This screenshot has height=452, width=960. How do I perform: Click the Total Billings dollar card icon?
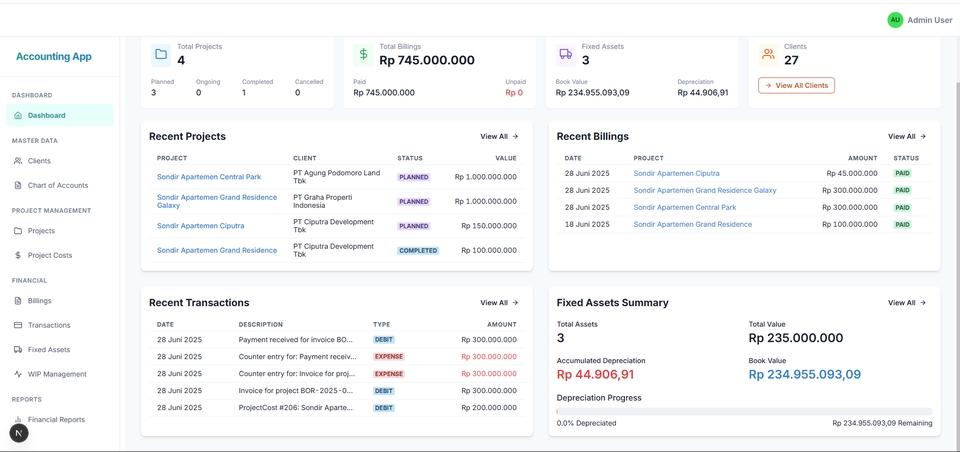pyautogui.click(x=363, y=54)
